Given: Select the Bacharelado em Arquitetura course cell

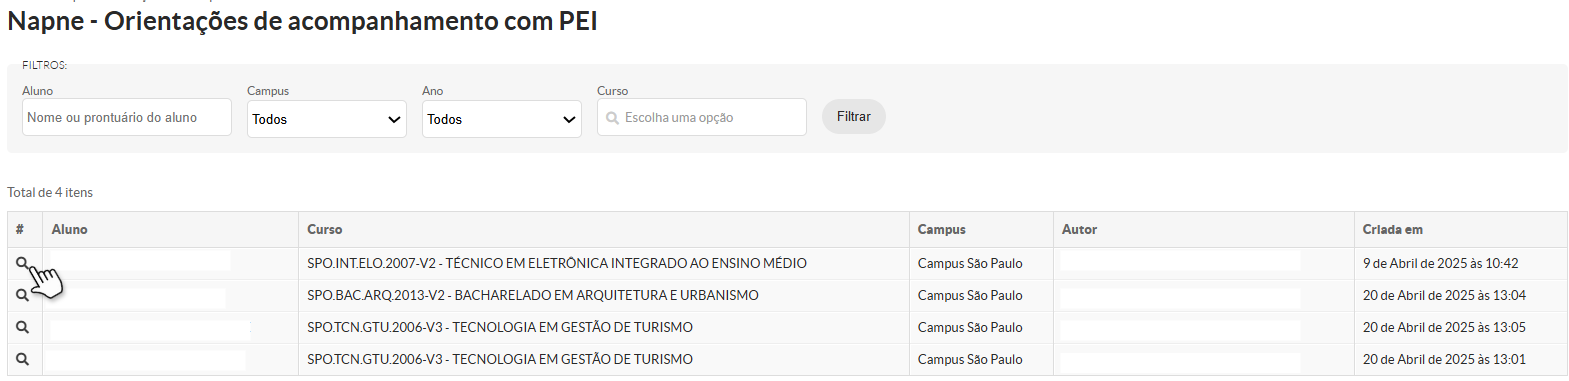Looking at the screenshot, I should [x=533, y=295].
